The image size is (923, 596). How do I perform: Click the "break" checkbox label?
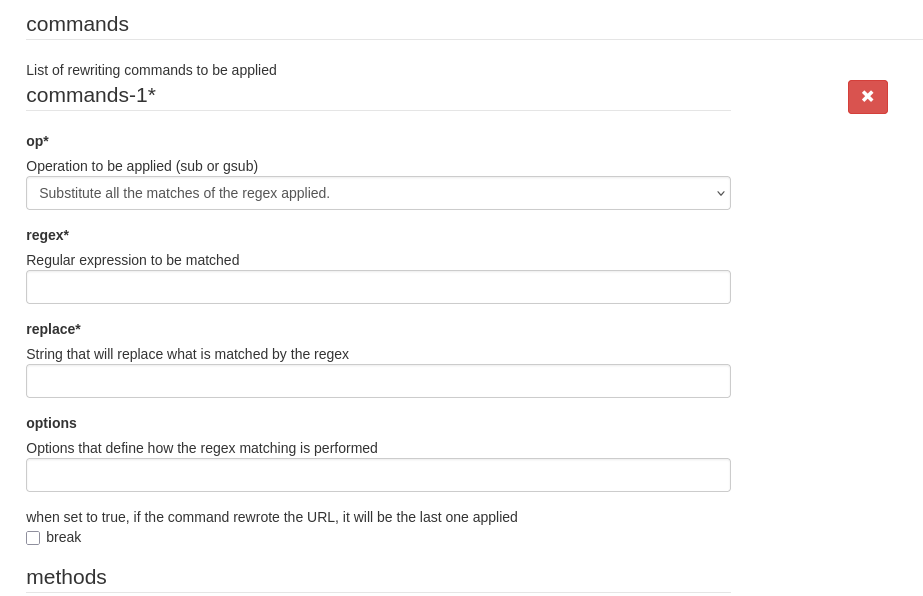[x=64, y=537]
